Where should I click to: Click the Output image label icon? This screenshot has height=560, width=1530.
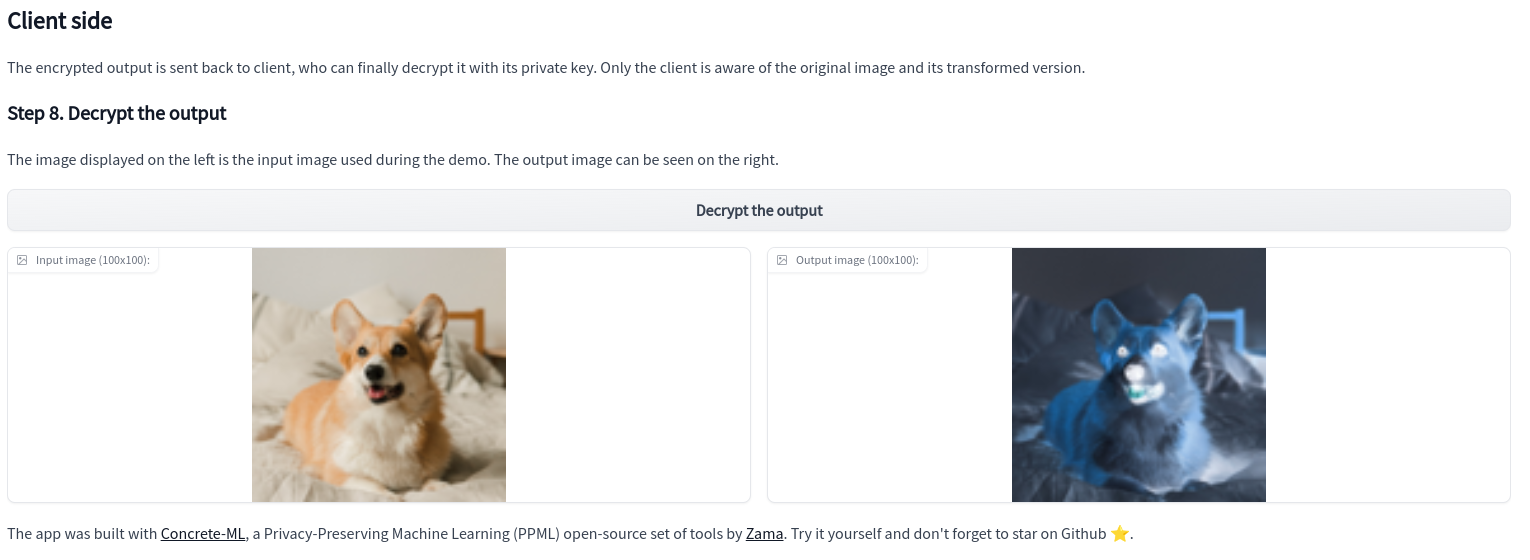[782, 260]
